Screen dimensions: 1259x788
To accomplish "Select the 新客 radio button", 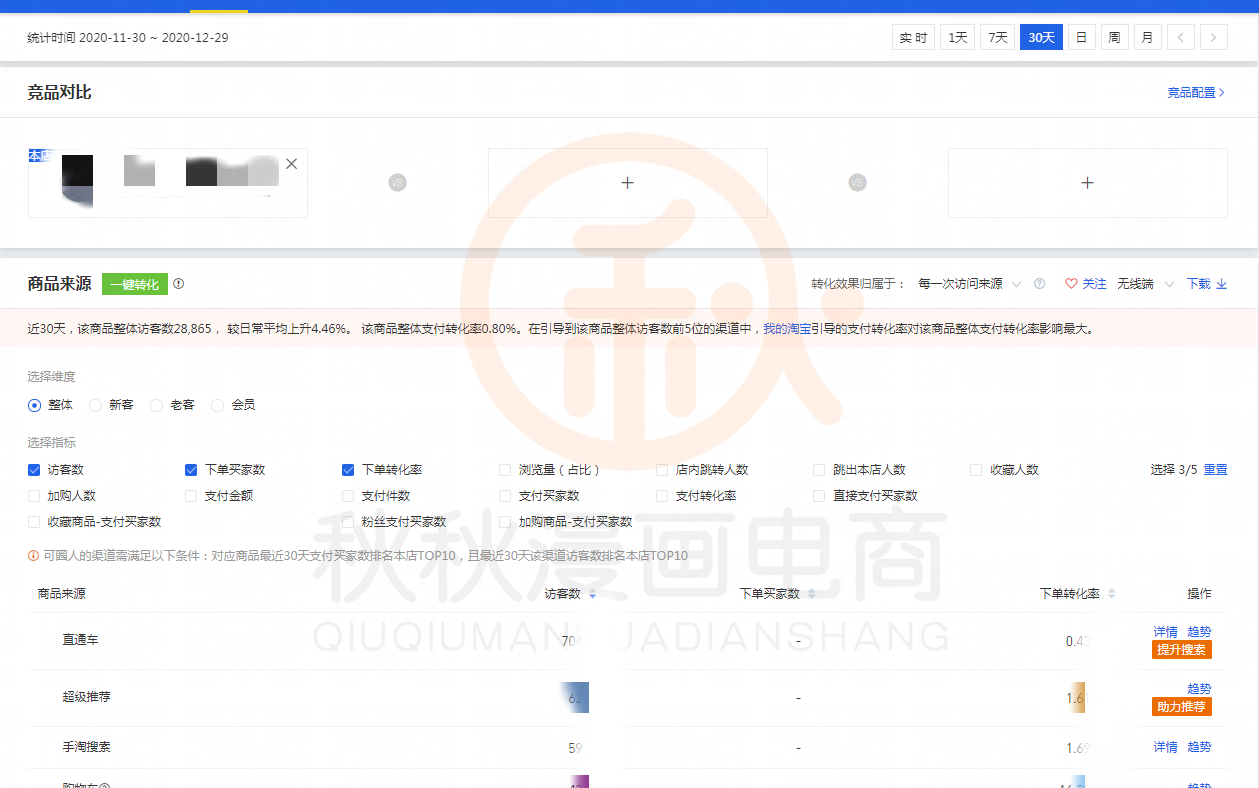I will [x=96, y=405].
